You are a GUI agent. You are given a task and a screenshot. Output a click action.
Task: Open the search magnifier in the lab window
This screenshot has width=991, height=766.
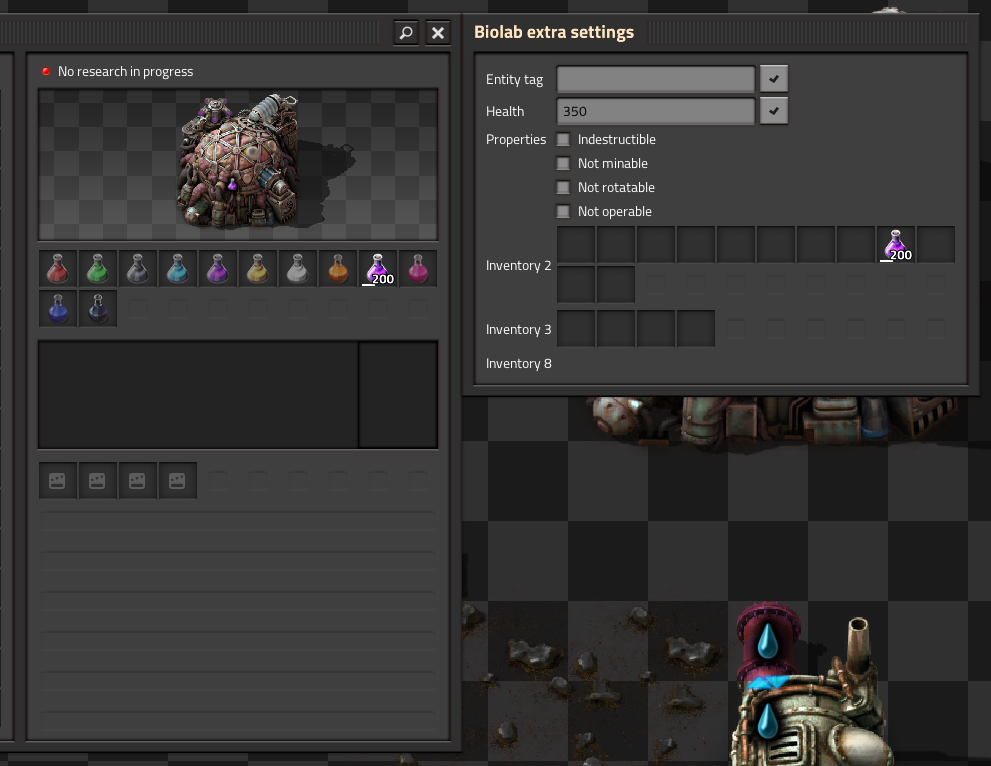click(406, 32)
